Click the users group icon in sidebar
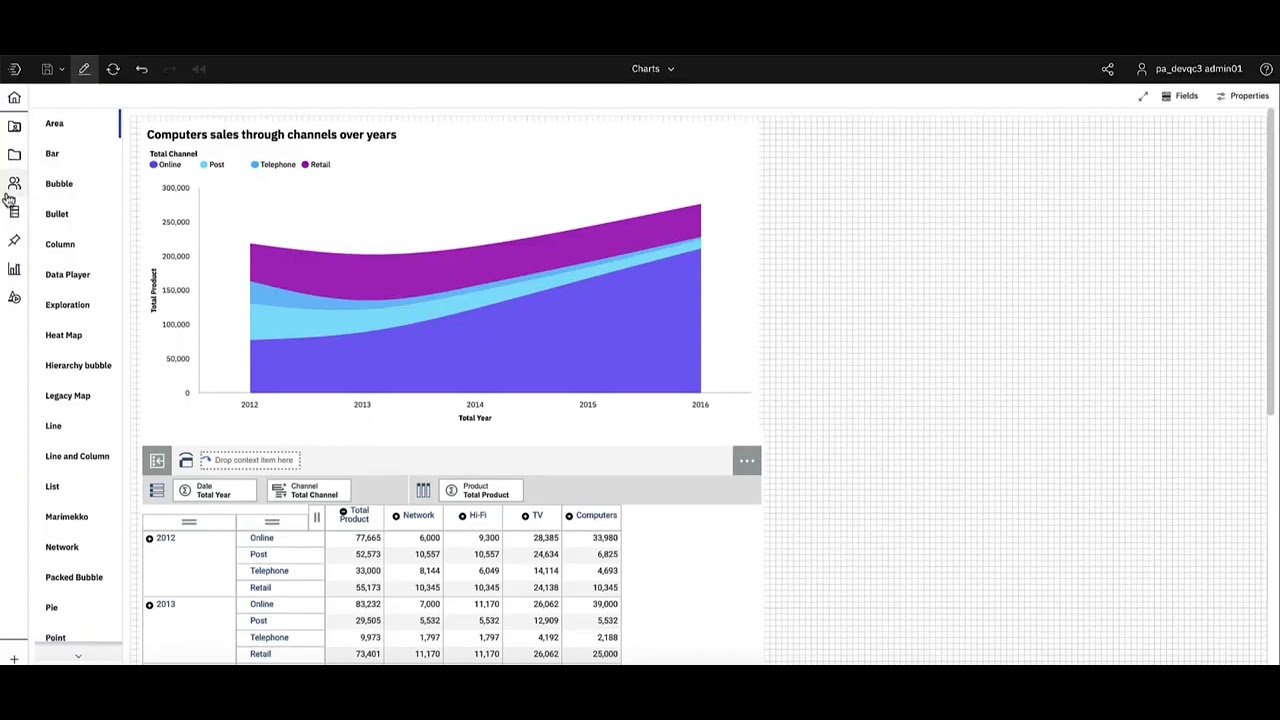Viewport: 1280px width, 720px height. (x=14, y=184)
